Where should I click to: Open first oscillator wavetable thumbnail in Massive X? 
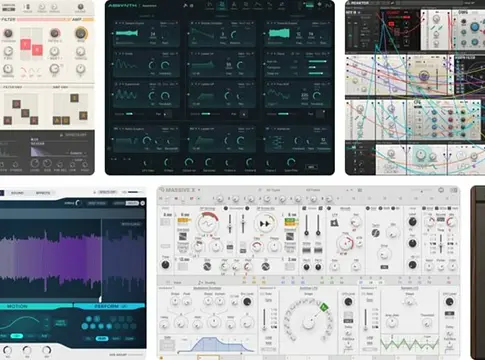183,236
